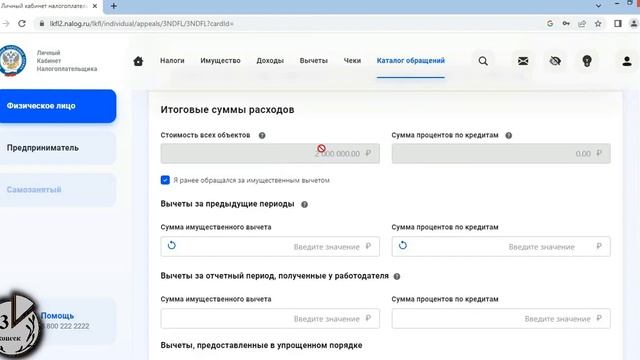Toggle the browser side panel icon
Viewport: 640px width, 360px height.
618,24
